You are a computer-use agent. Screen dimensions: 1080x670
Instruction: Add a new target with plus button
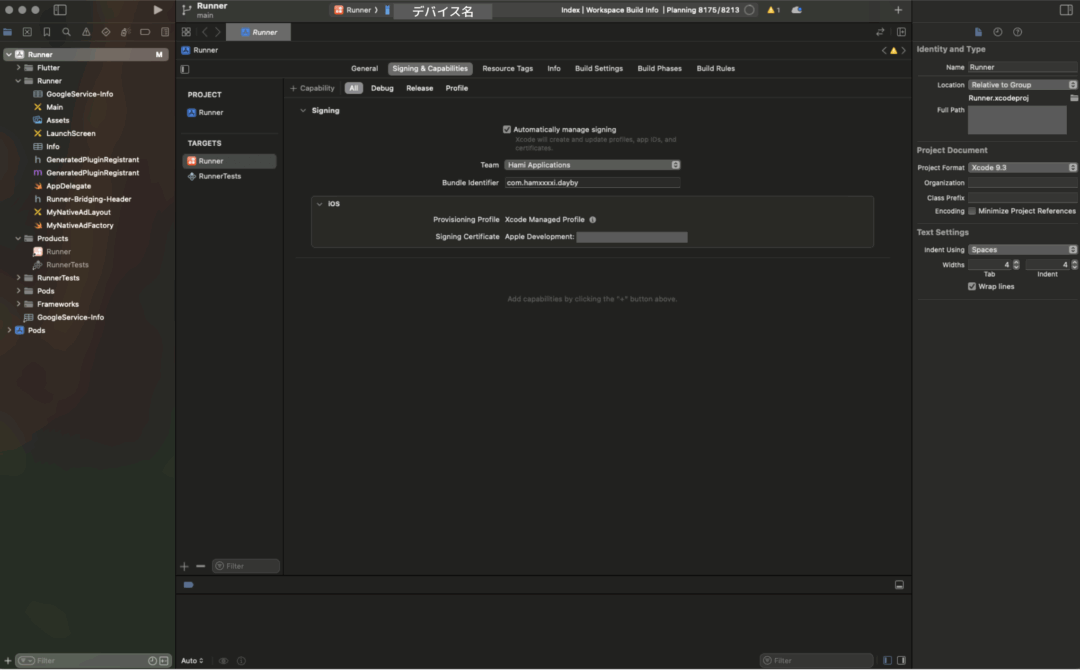tap(184, 566)
